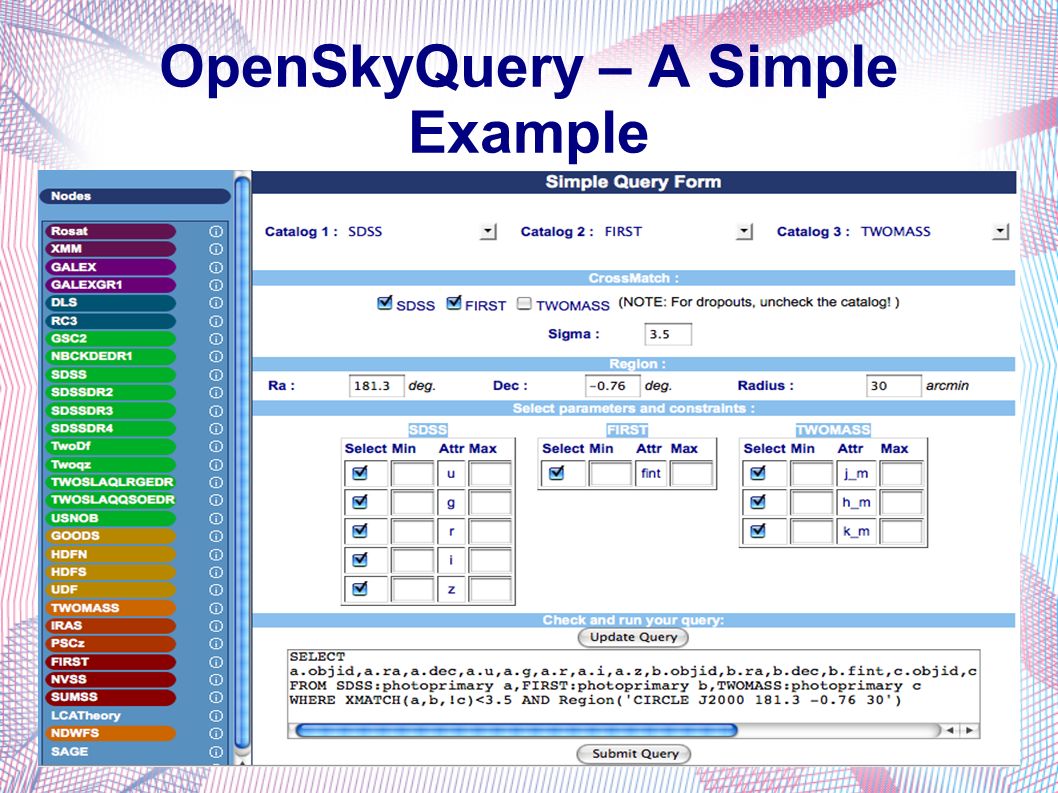The image size is (1058, 793).
Task: Click the query box horizontal scrollbar thumb
Action: [x=516, y=730]
